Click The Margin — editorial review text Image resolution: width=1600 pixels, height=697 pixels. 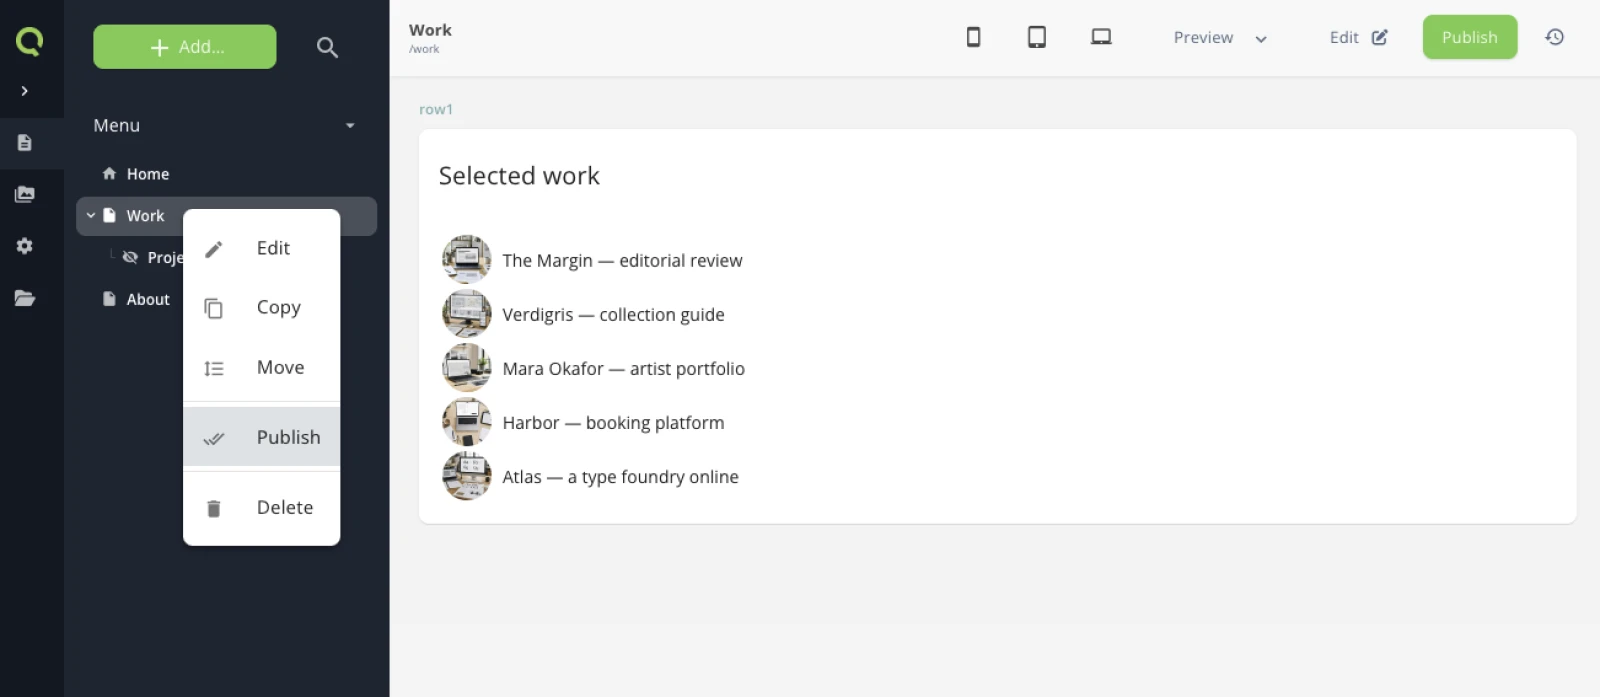pyautogui.click(x=622, y=261)
